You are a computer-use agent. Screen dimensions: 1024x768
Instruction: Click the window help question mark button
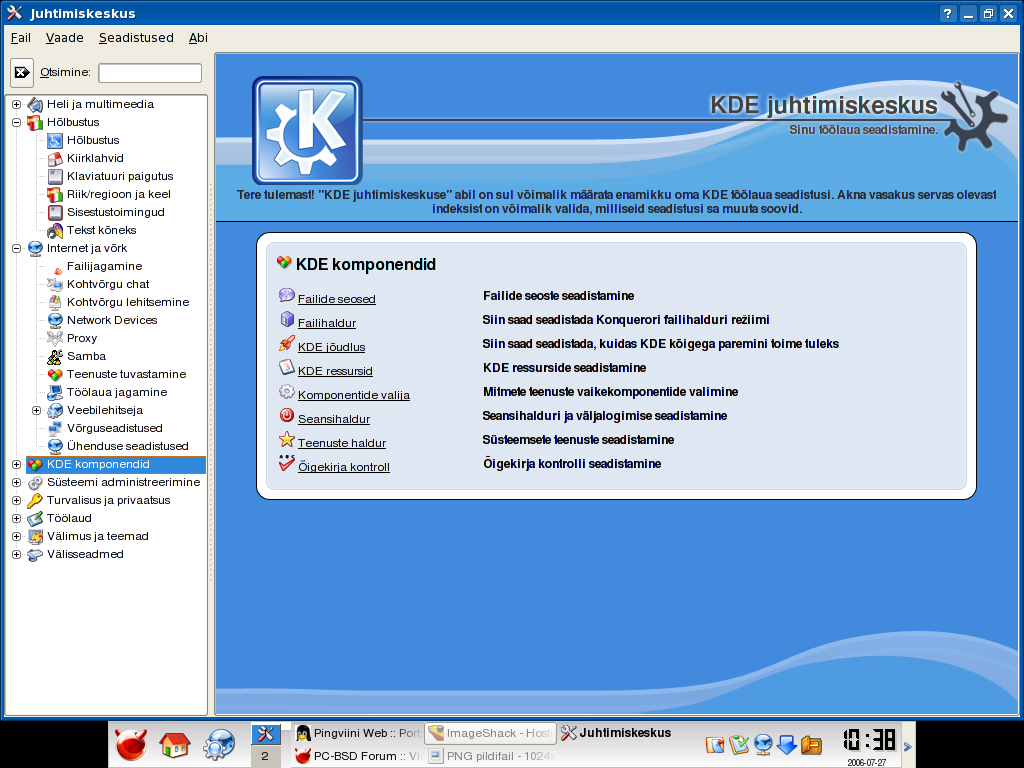coord(948,13)
